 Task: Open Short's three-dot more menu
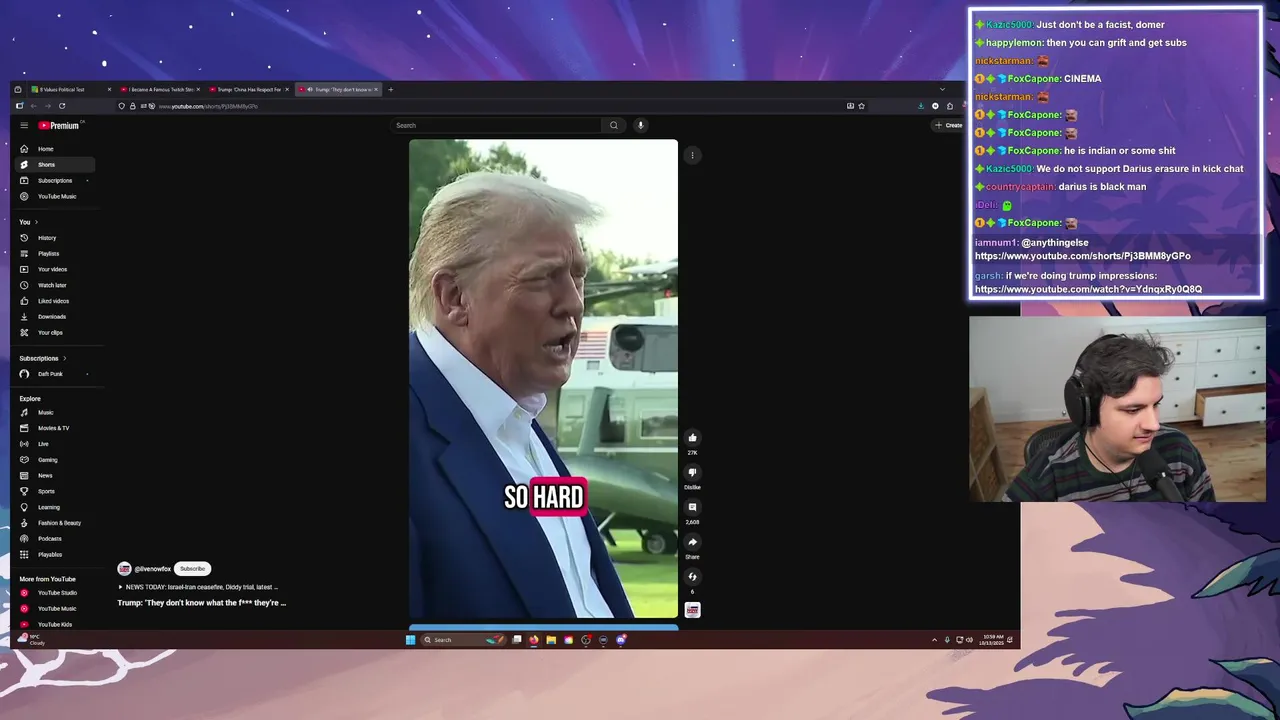(x=692, y=155)
